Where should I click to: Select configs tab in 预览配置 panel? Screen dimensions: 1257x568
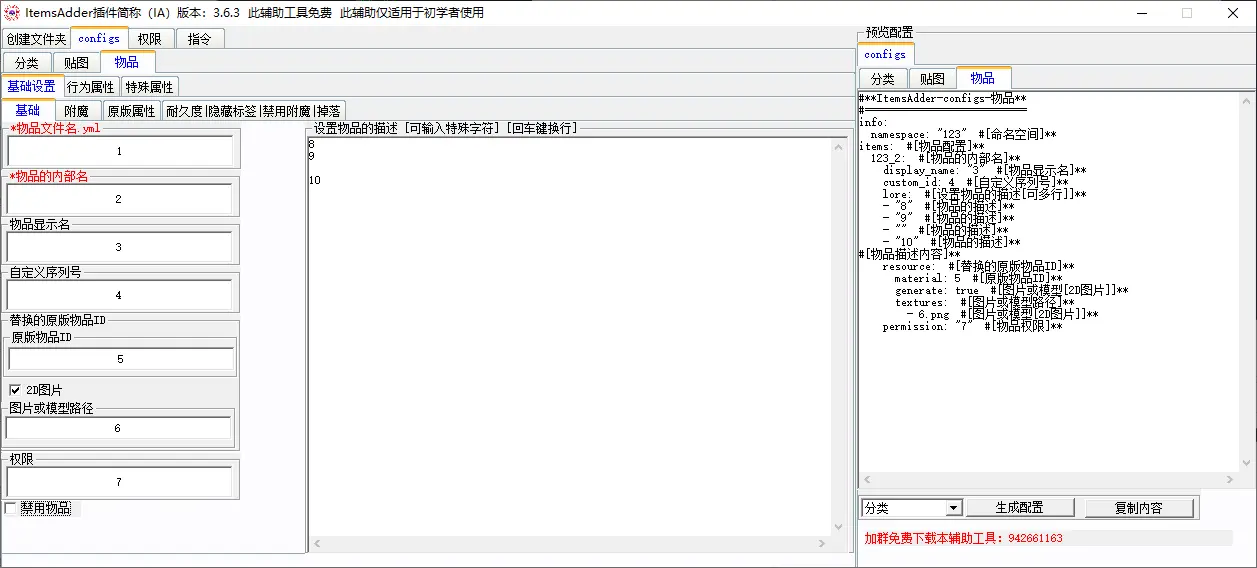[885, 54]
